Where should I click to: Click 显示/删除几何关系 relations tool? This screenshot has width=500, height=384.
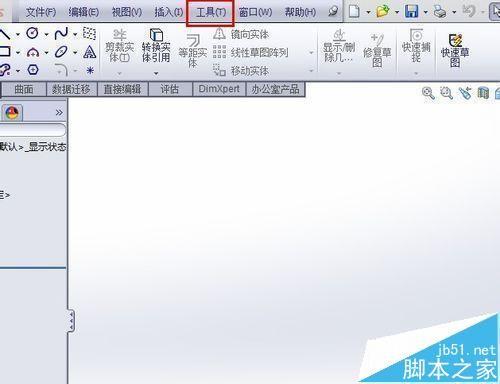click(x=339, y=46)
